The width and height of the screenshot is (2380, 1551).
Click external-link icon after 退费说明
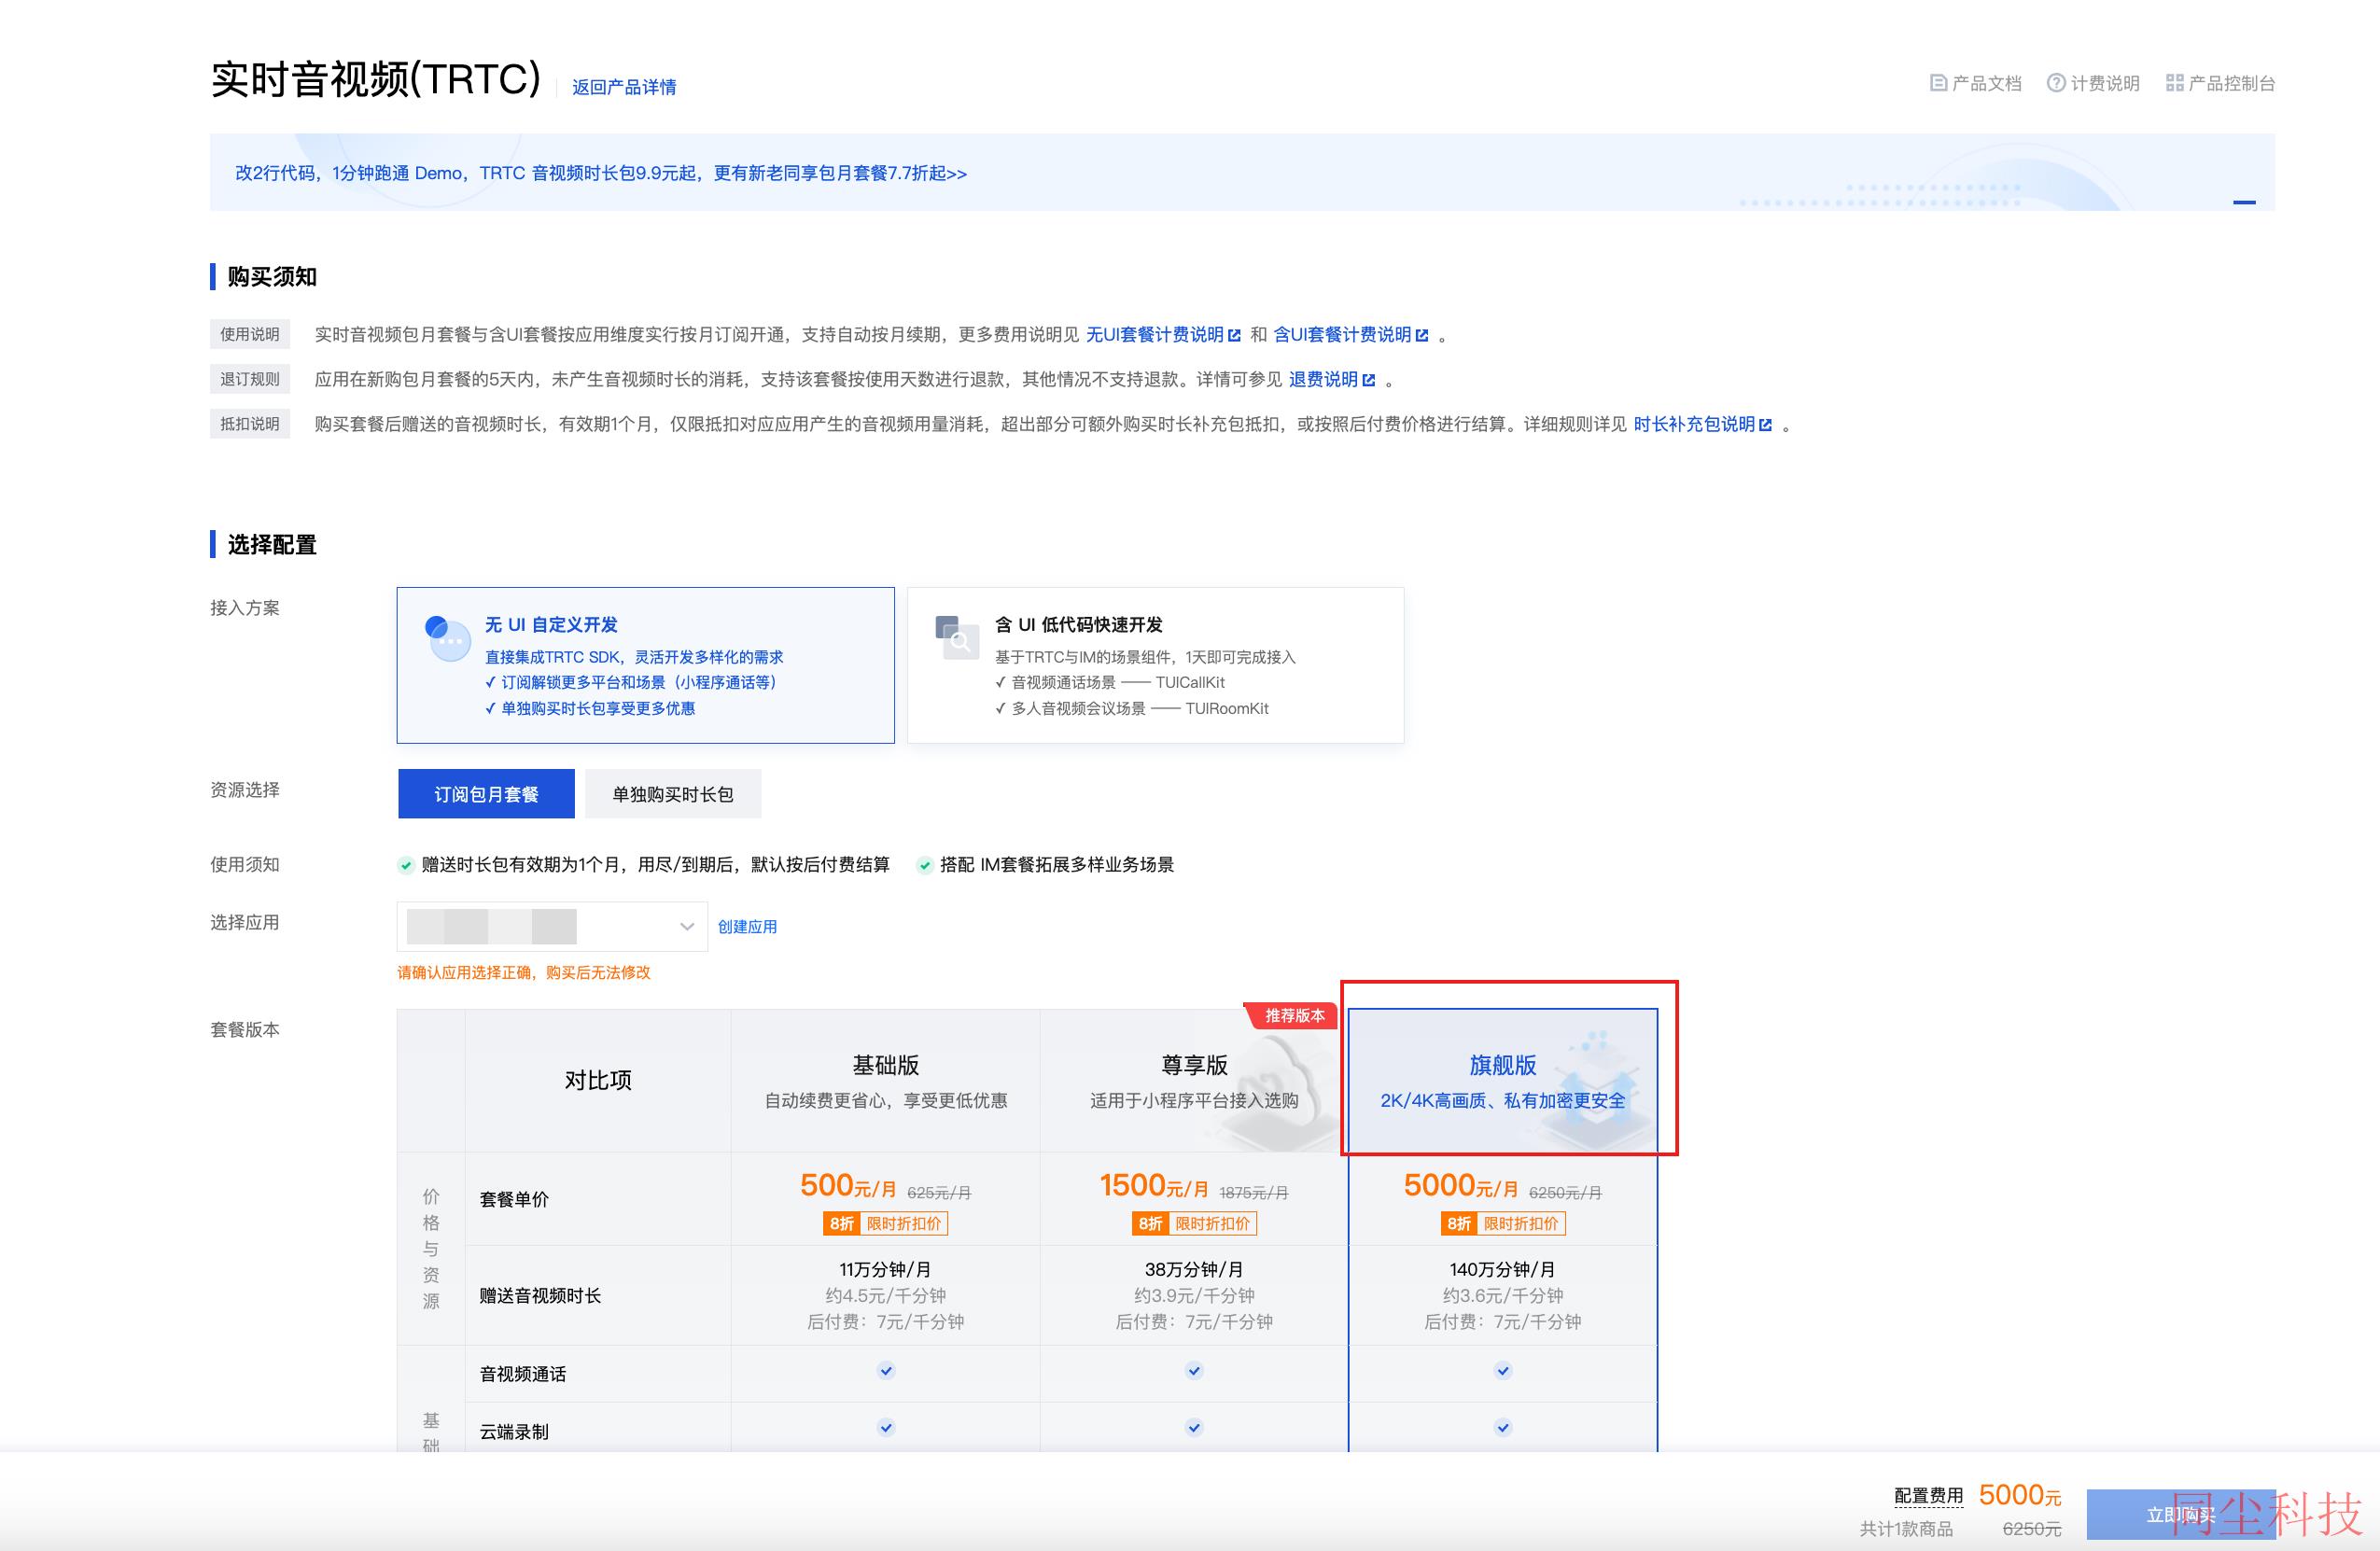[1369, 380]
